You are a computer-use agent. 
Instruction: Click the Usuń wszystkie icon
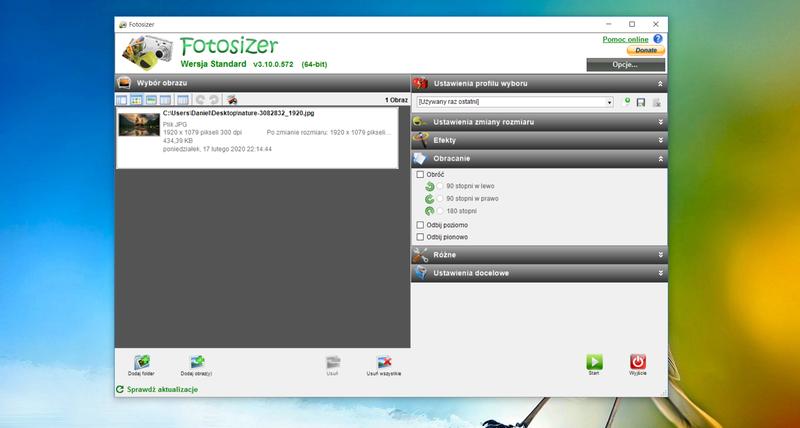(x=382, y=362)
